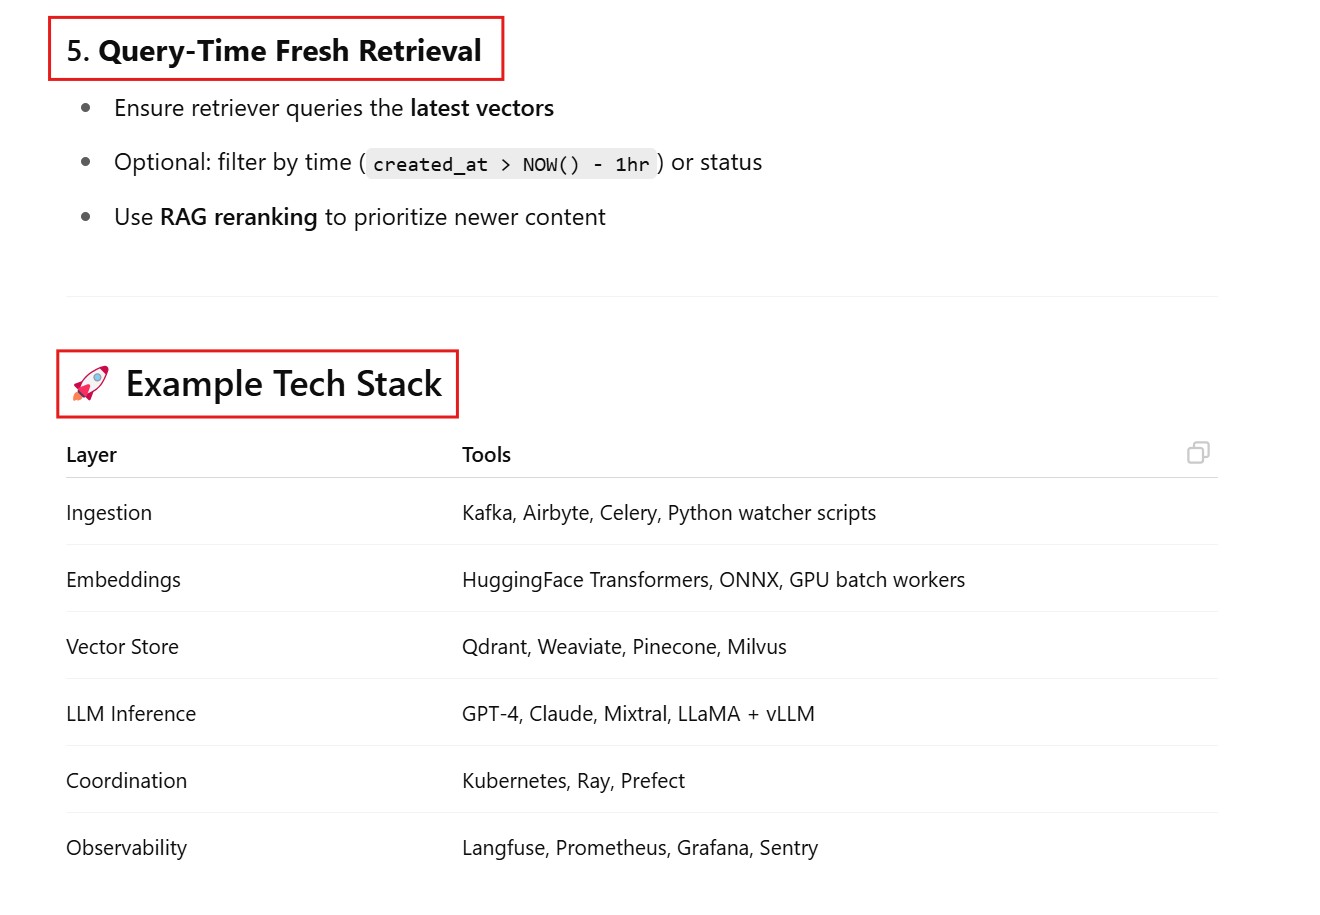The height and width of the screenshot is (915, 1320).
Task: Select the 'Ingestion' table cell
Action: tap(109, 513)
